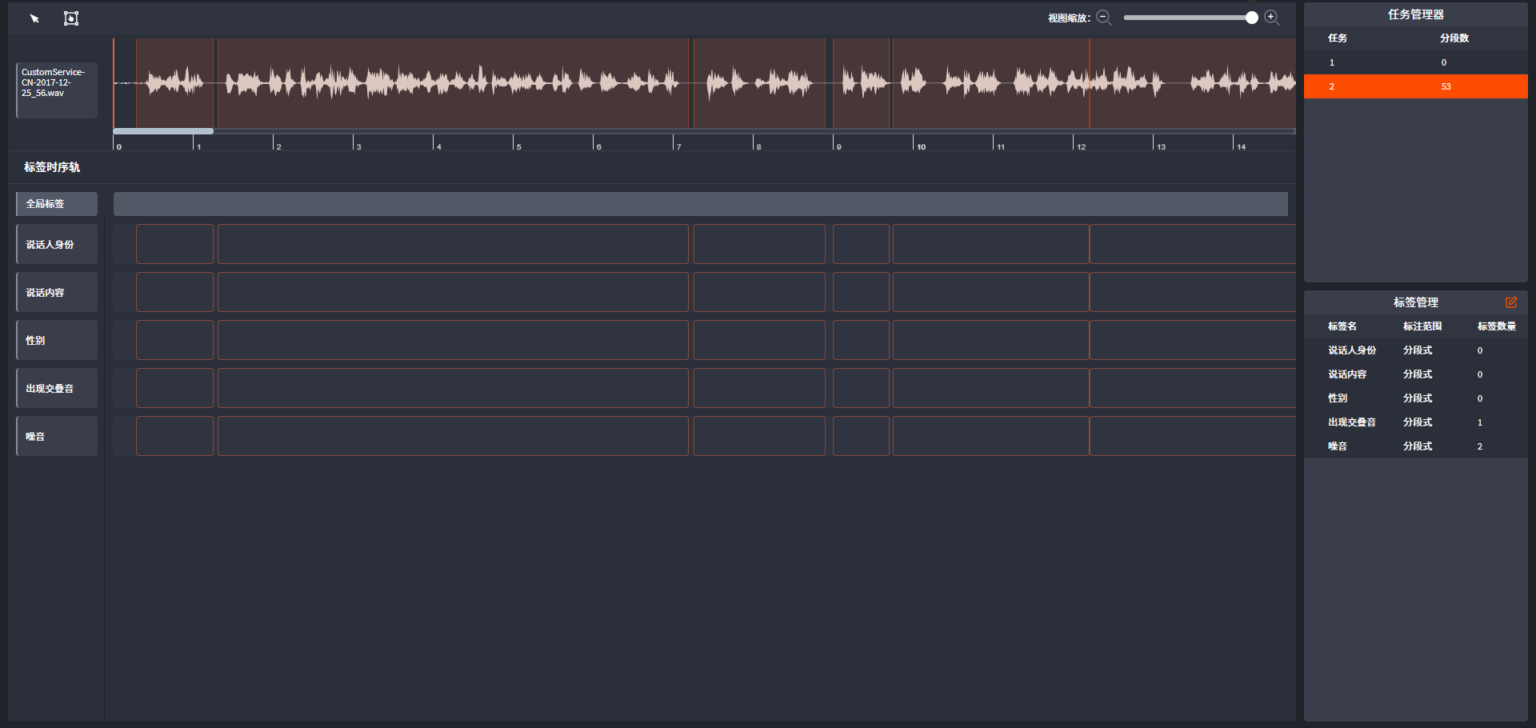
Task: Select task 1 row in task manager
Action: click(x=1415, y=62)
